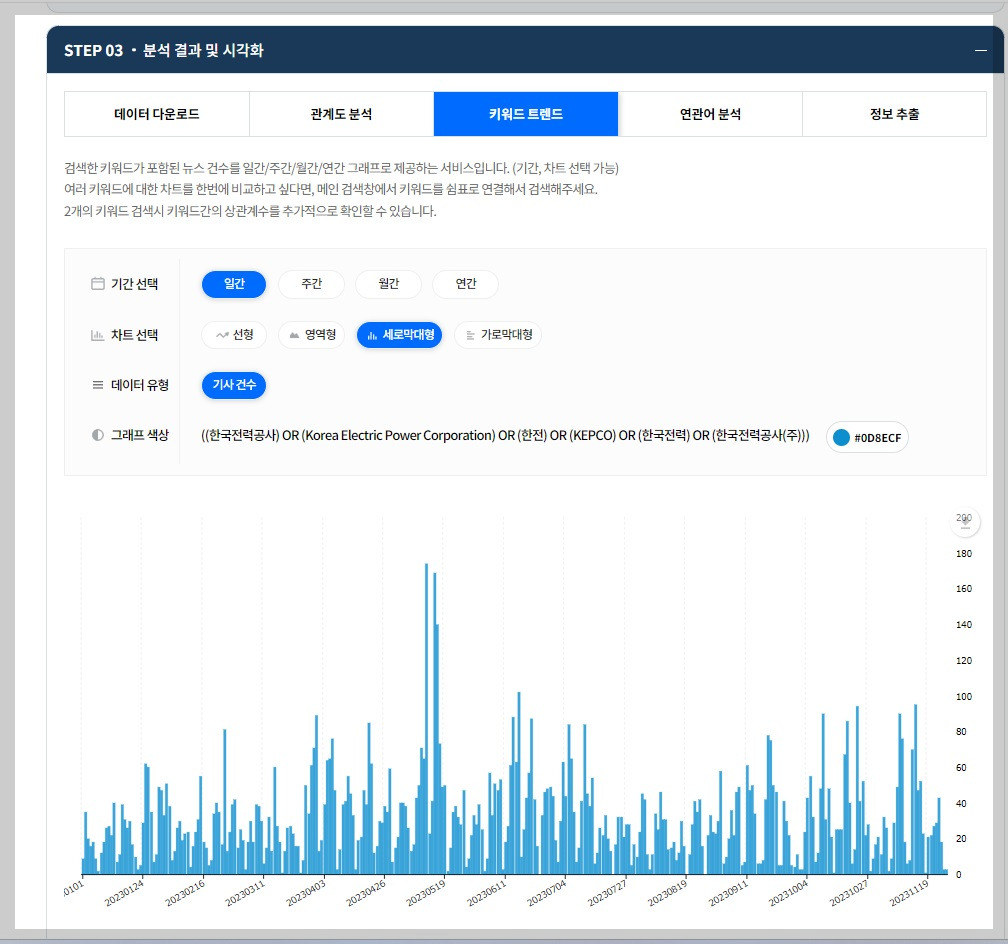
Task: Click the half-circle icon beside 그래프 색상
Action: click(x=98, y=435)
